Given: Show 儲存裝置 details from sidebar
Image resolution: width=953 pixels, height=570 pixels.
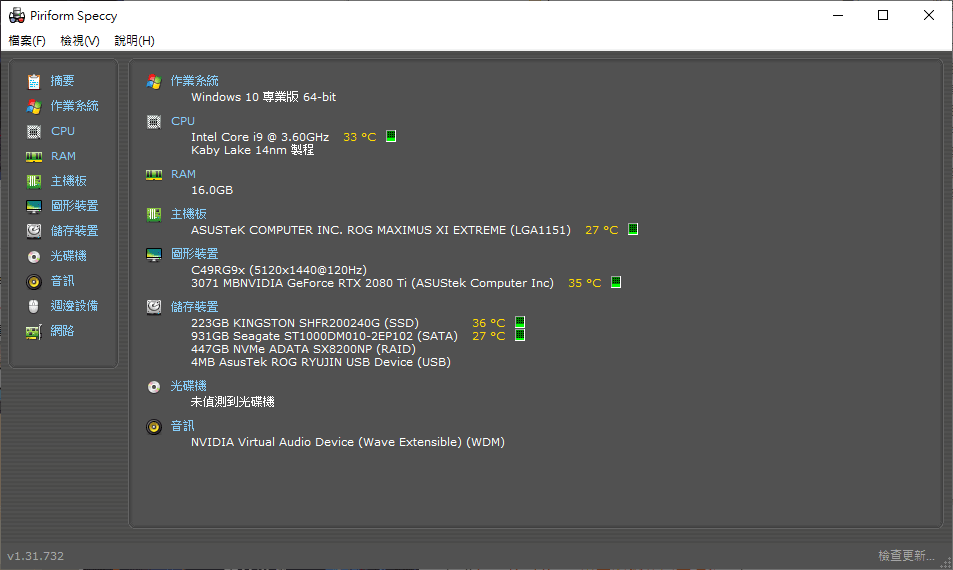Looking at the screenshot, I should pyautogui.click(x=75, y=231).
